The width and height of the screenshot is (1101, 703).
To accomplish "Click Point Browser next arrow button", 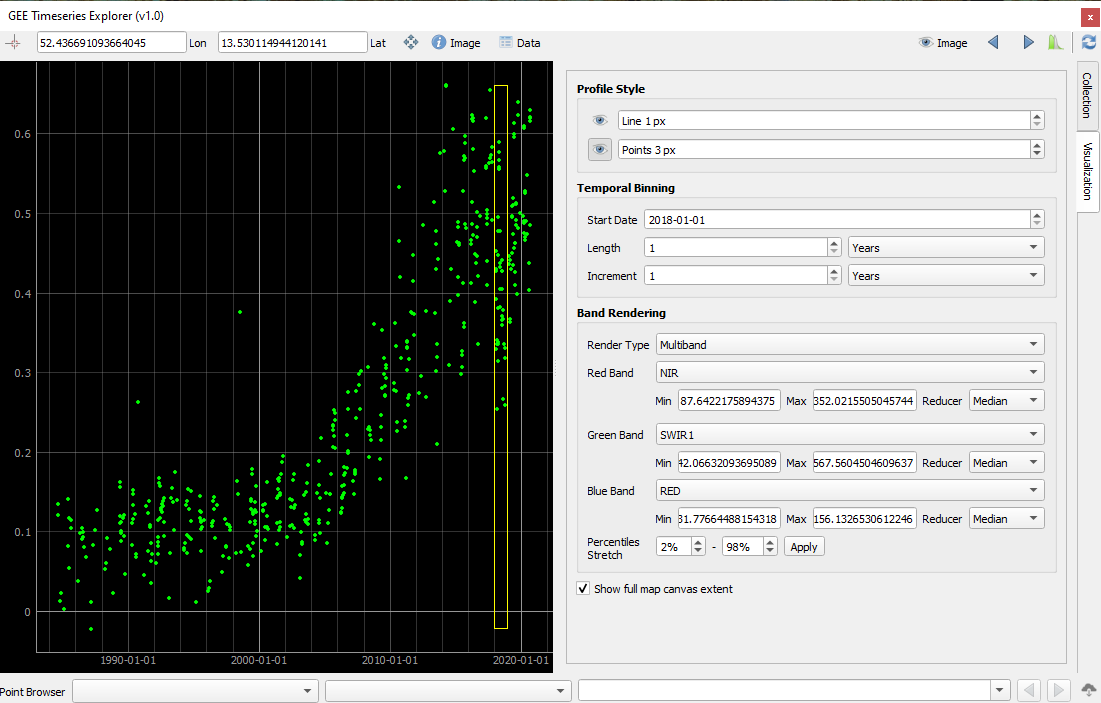I will (x=1058, y=690).
